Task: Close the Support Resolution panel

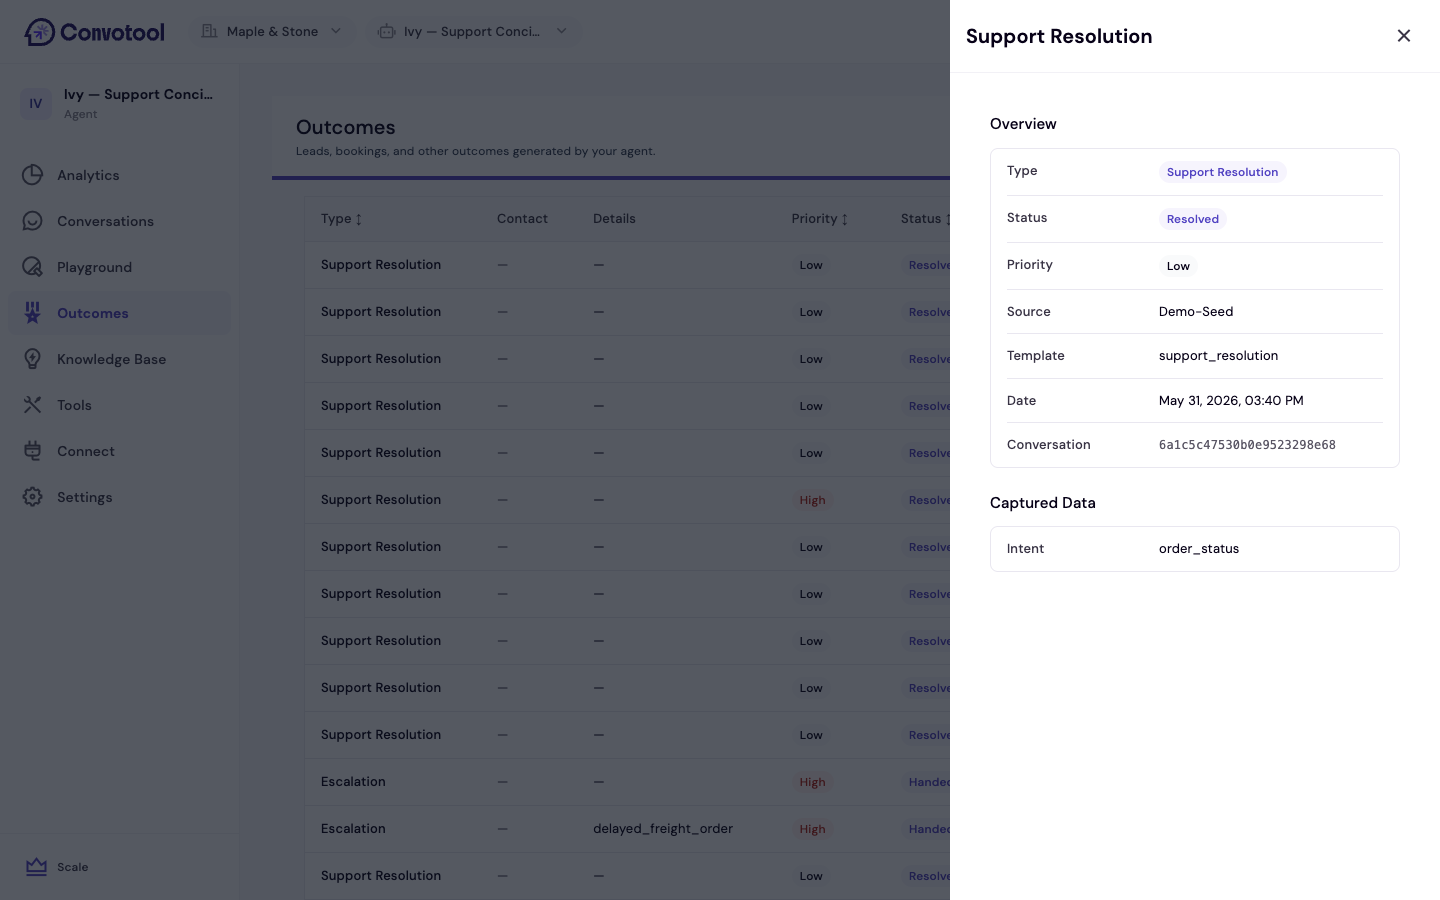Action: tap(1404, 36)
